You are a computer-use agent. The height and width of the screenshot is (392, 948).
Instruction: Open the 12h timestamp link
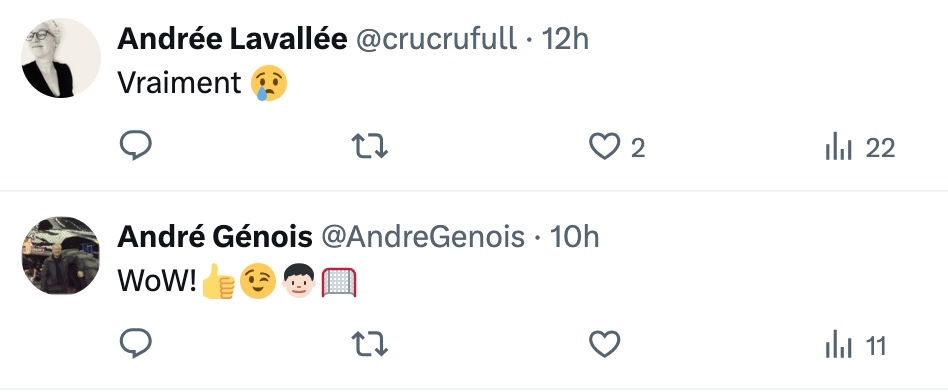pyautogui.click(x=565, y=39)
